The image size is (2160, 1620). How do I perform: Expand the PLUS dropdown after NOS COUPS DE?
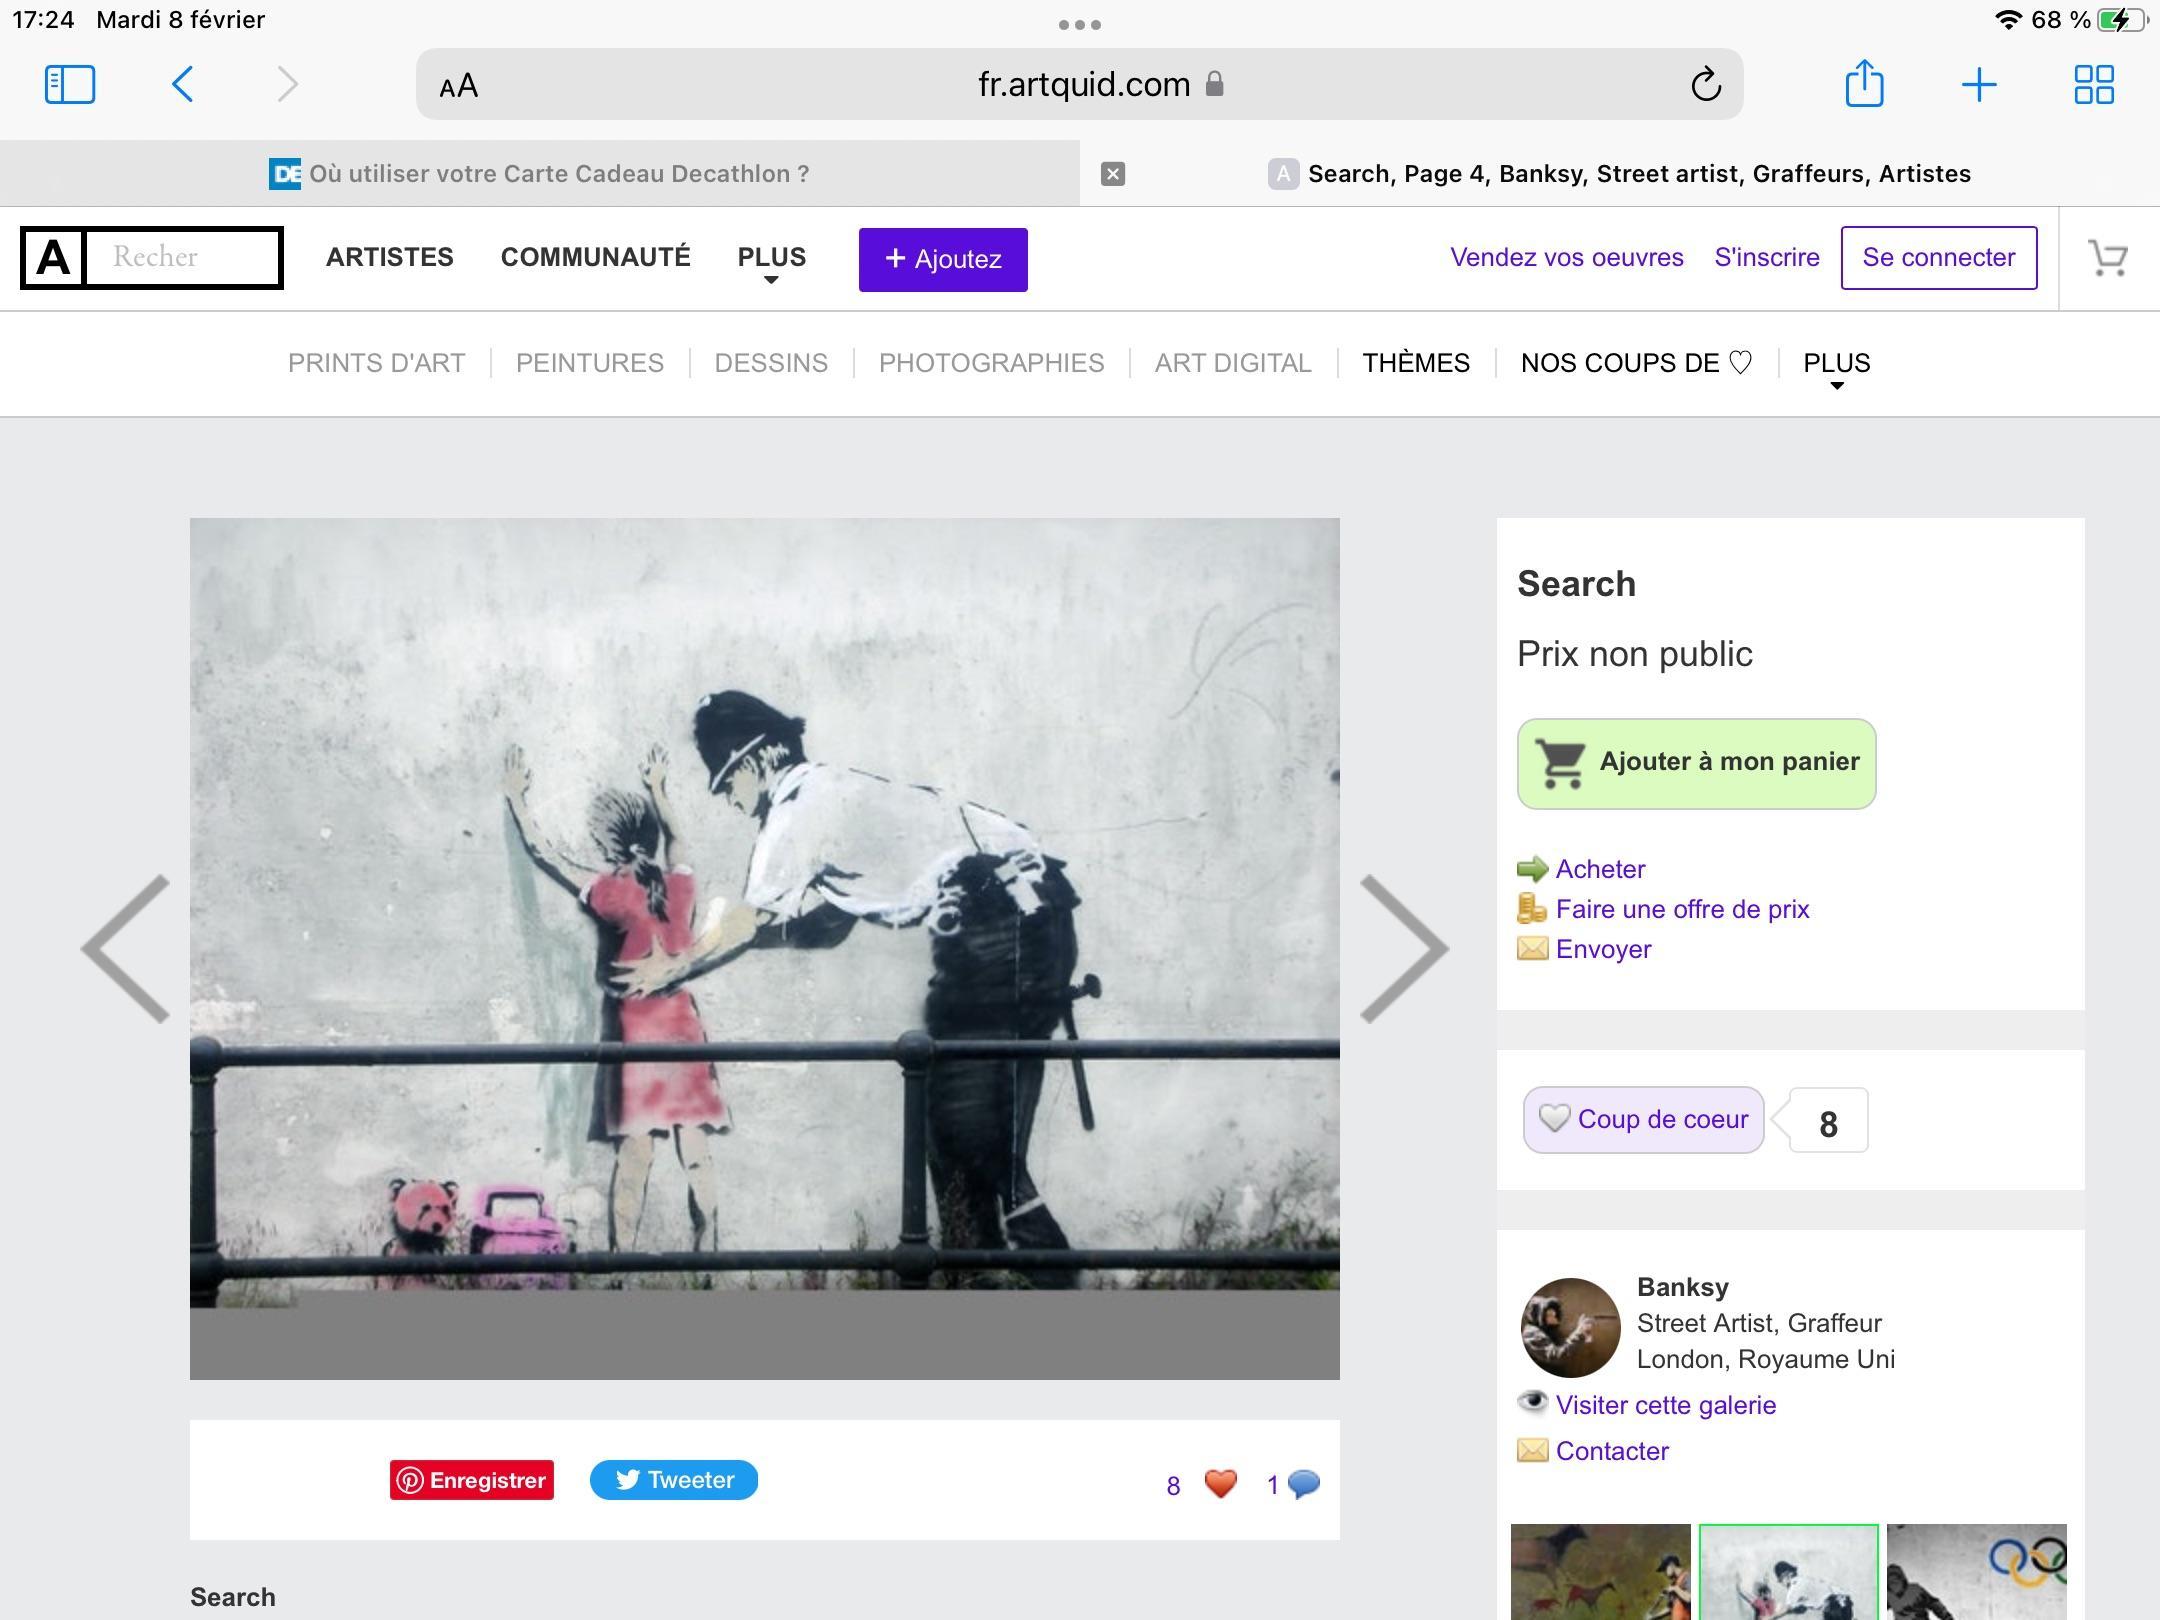click(x=1837, y=367)
